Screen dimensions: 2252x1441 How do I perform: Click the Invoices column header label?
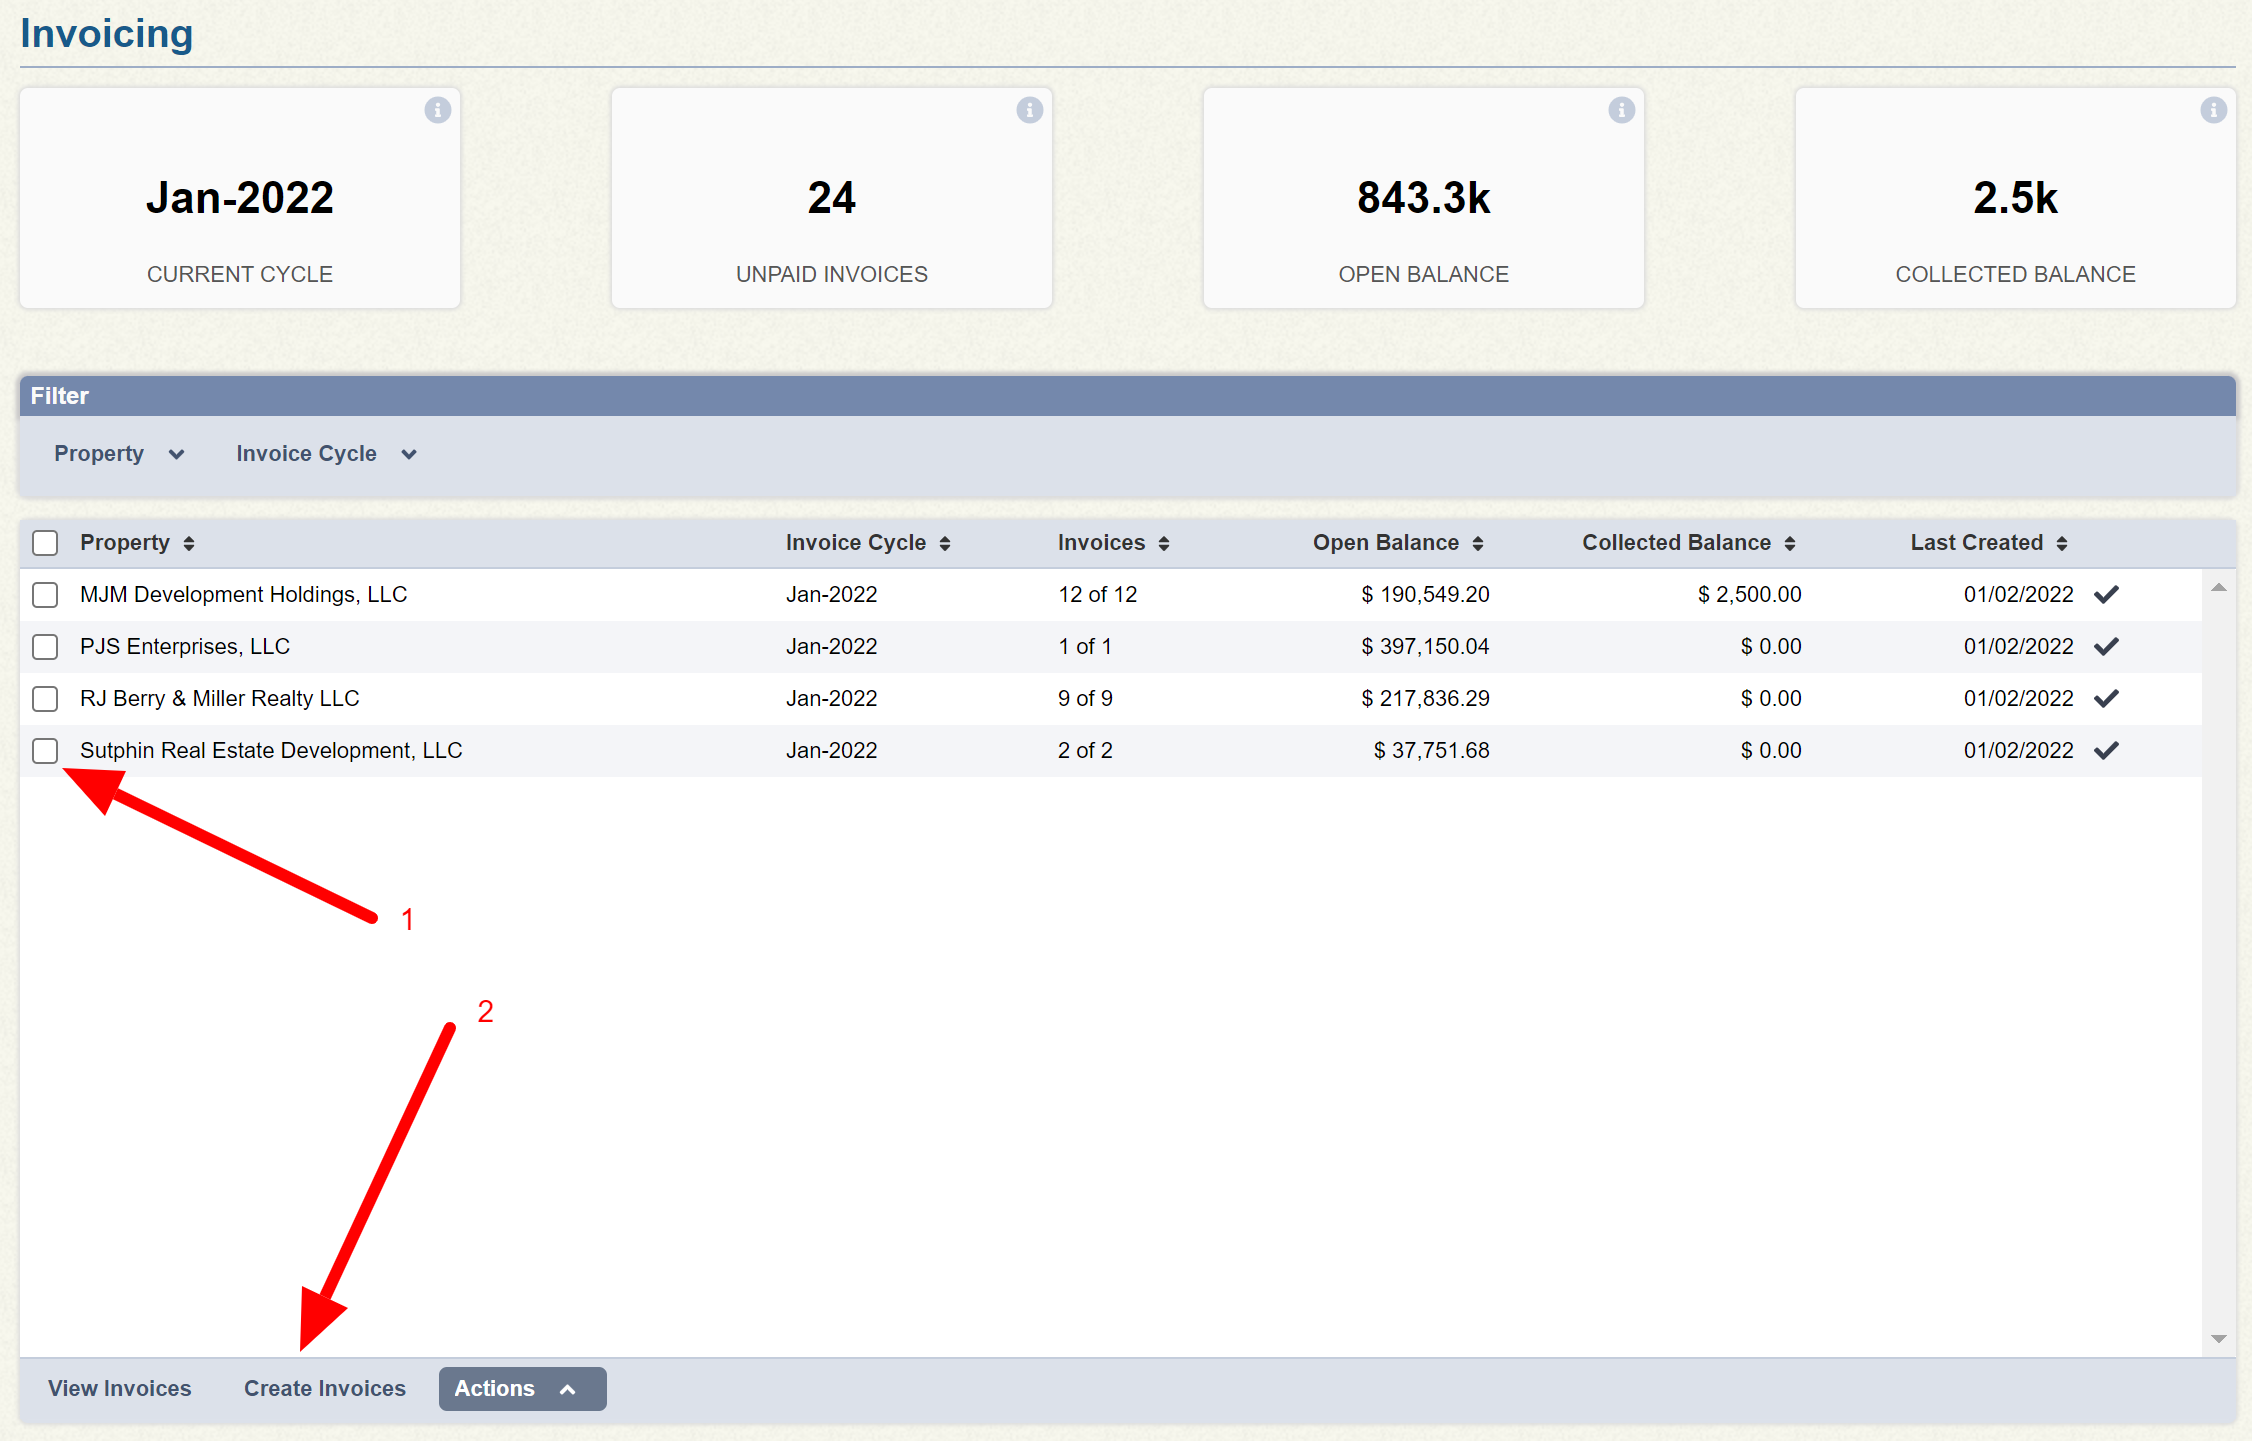coord(1101,543)
